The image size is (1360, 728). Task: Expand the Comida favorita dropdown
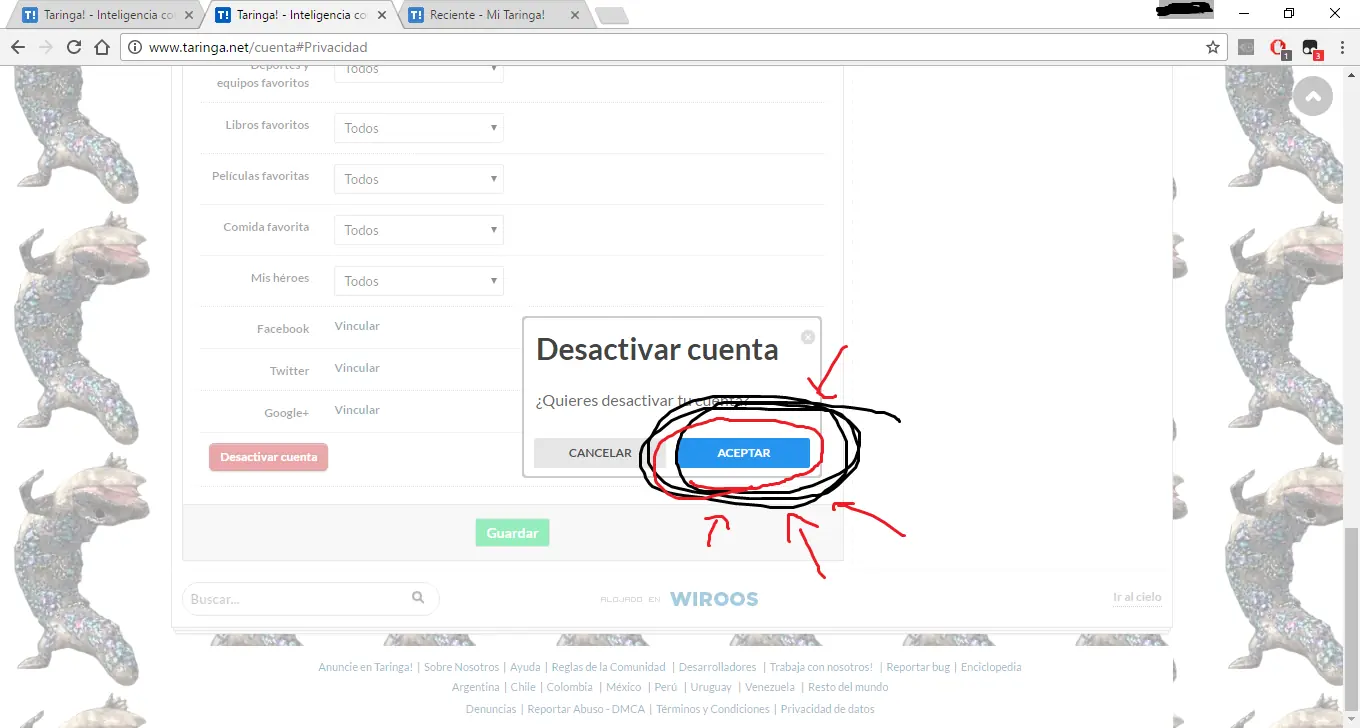tap(418, 230)
